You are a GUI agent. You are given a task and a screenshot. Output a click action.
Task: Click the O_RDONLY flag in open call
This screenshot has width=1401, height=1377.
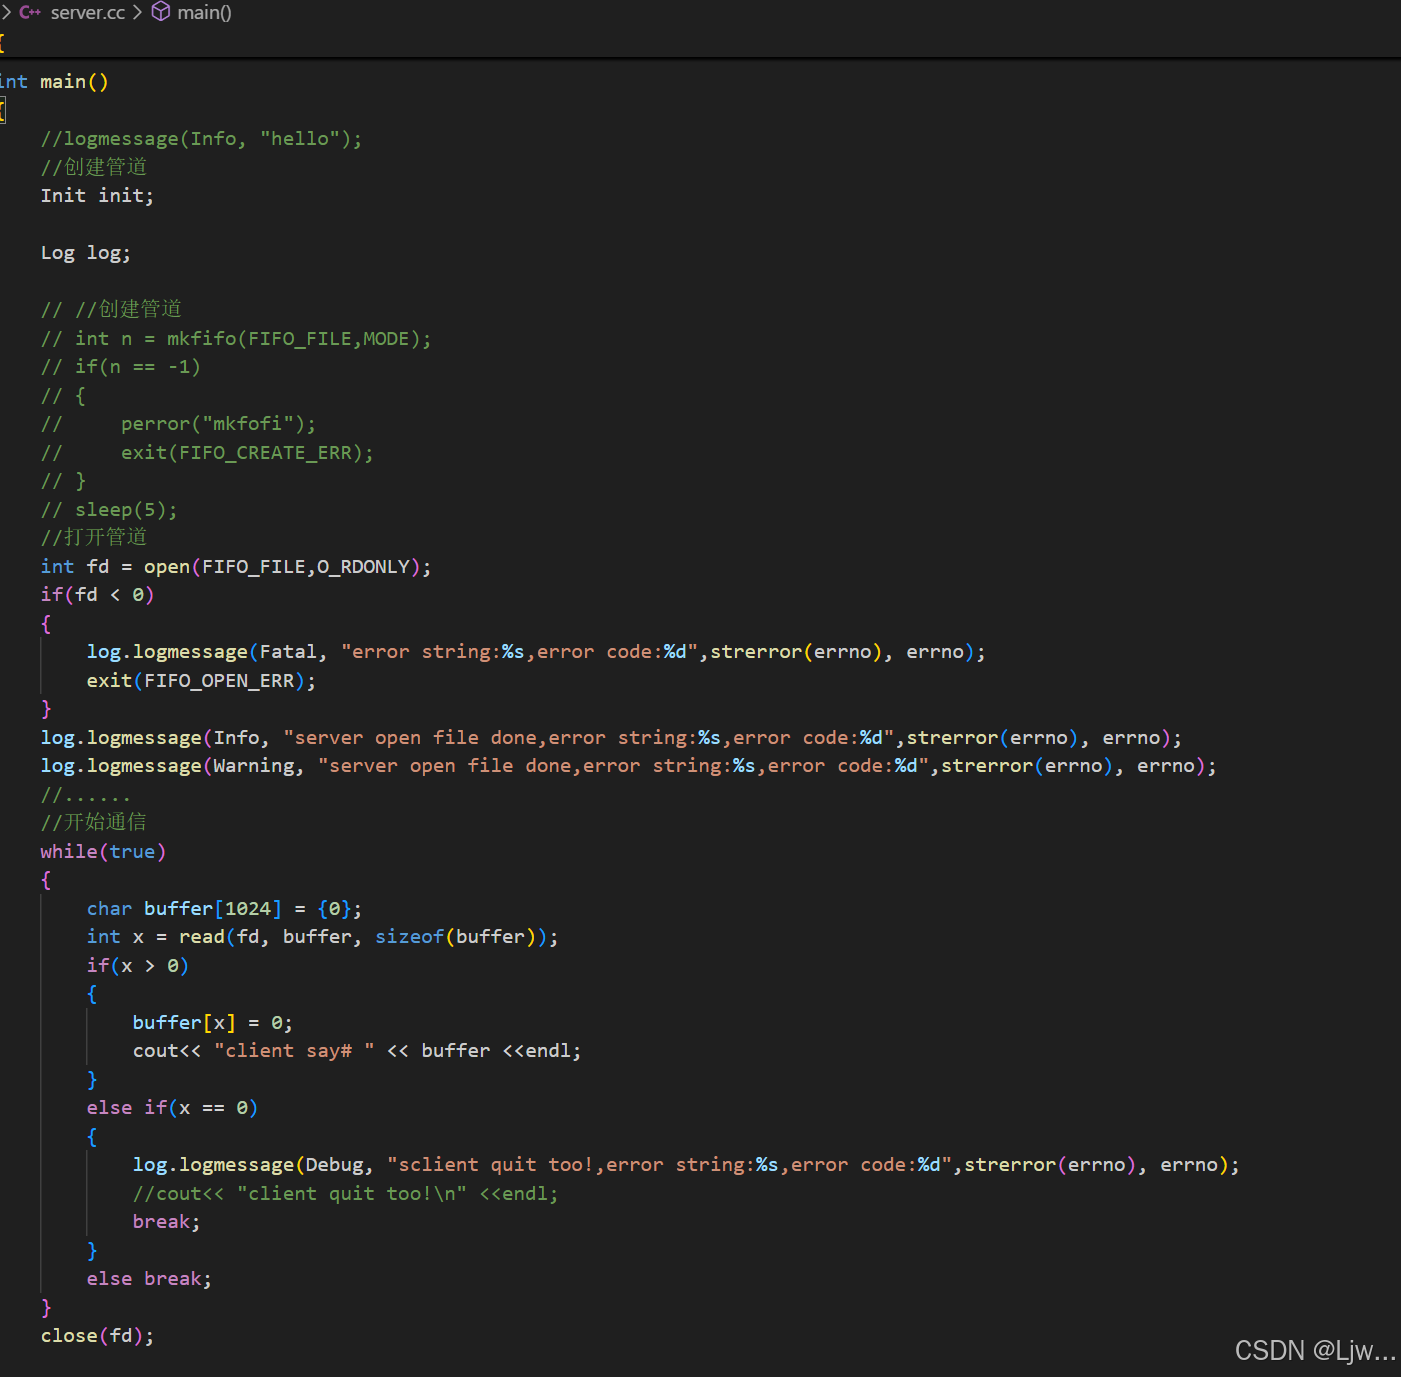[364, 567]
